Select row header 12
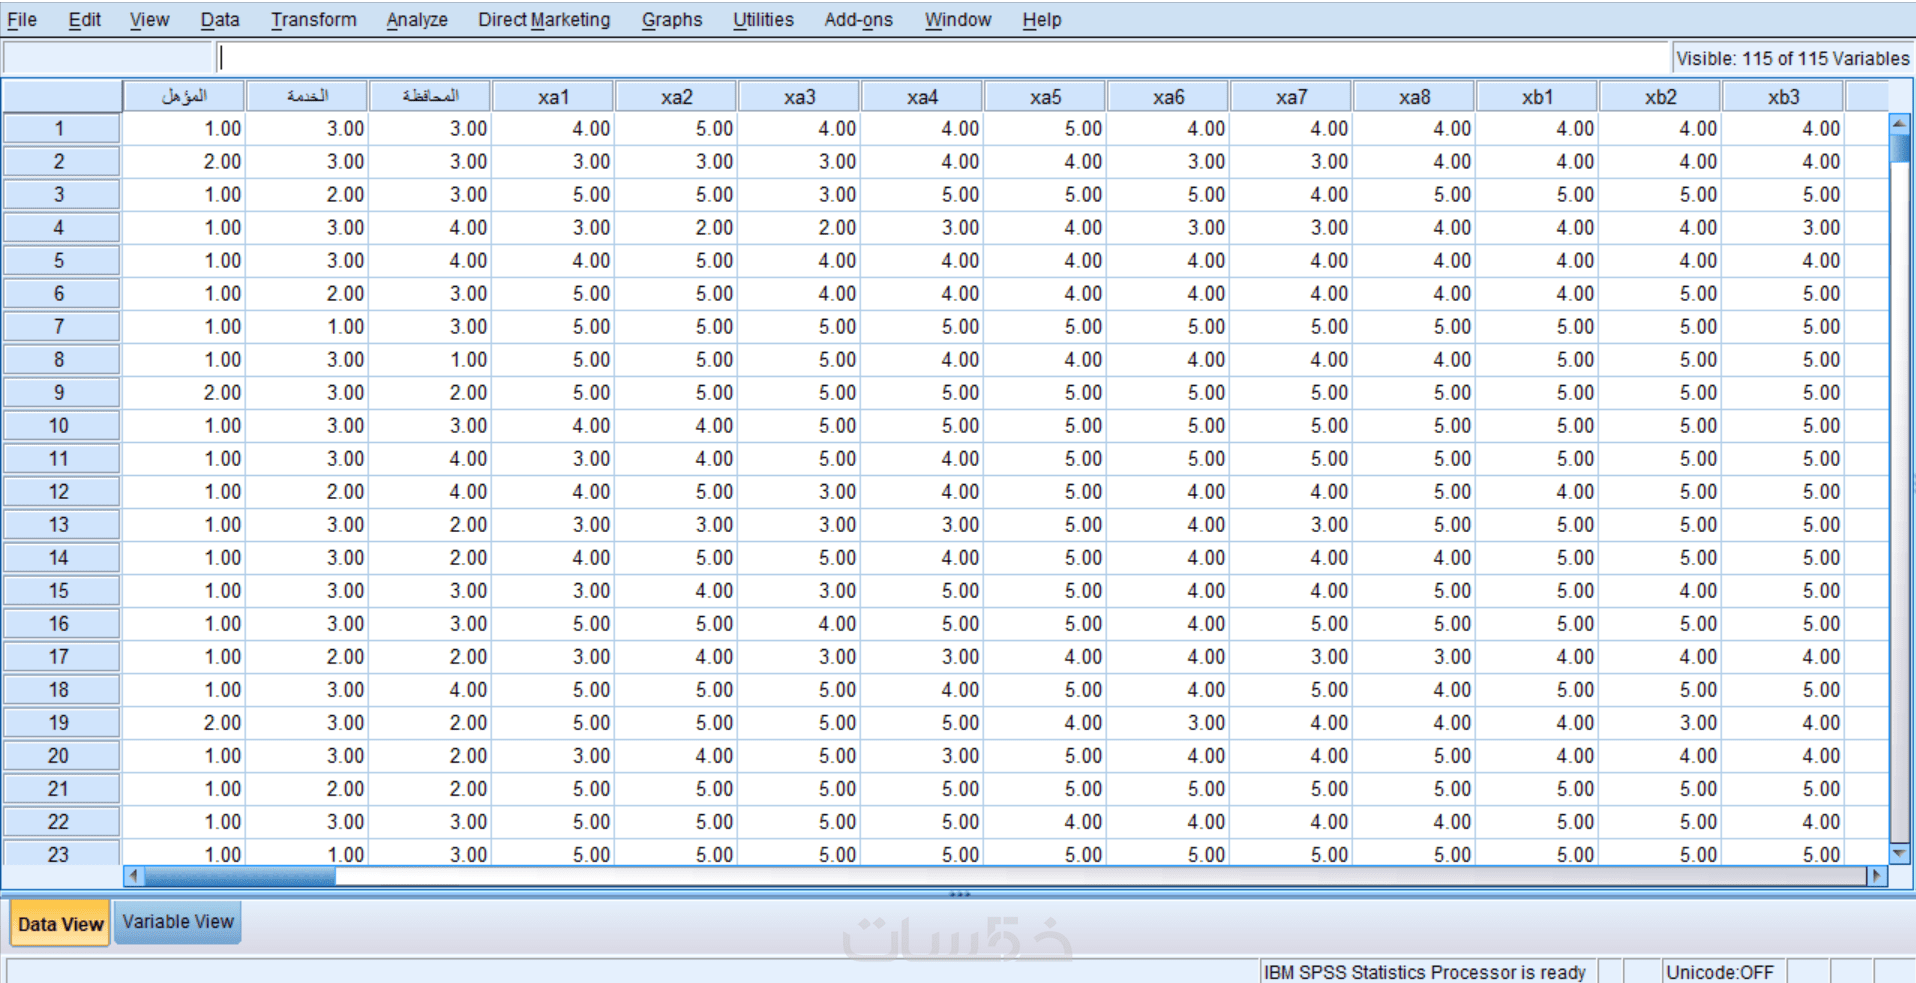The image size is (1916, 983). coord(60,491)
